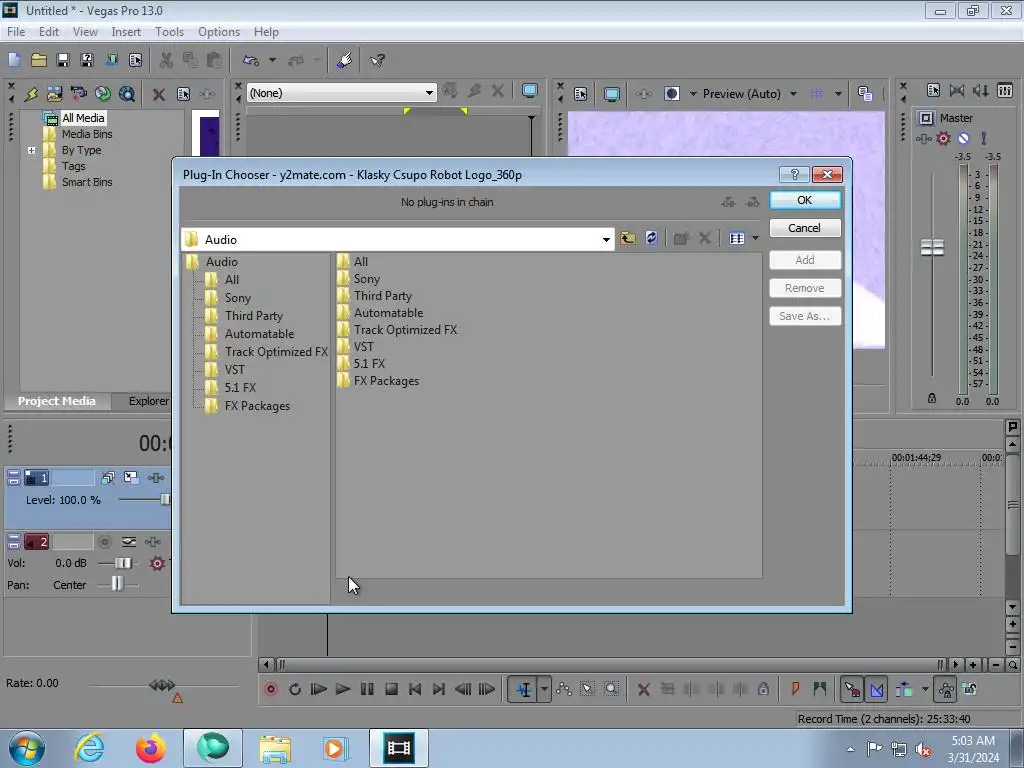Click Cancel in Plug-In Chooser
Screen dimensions: 1024x768
805,228
